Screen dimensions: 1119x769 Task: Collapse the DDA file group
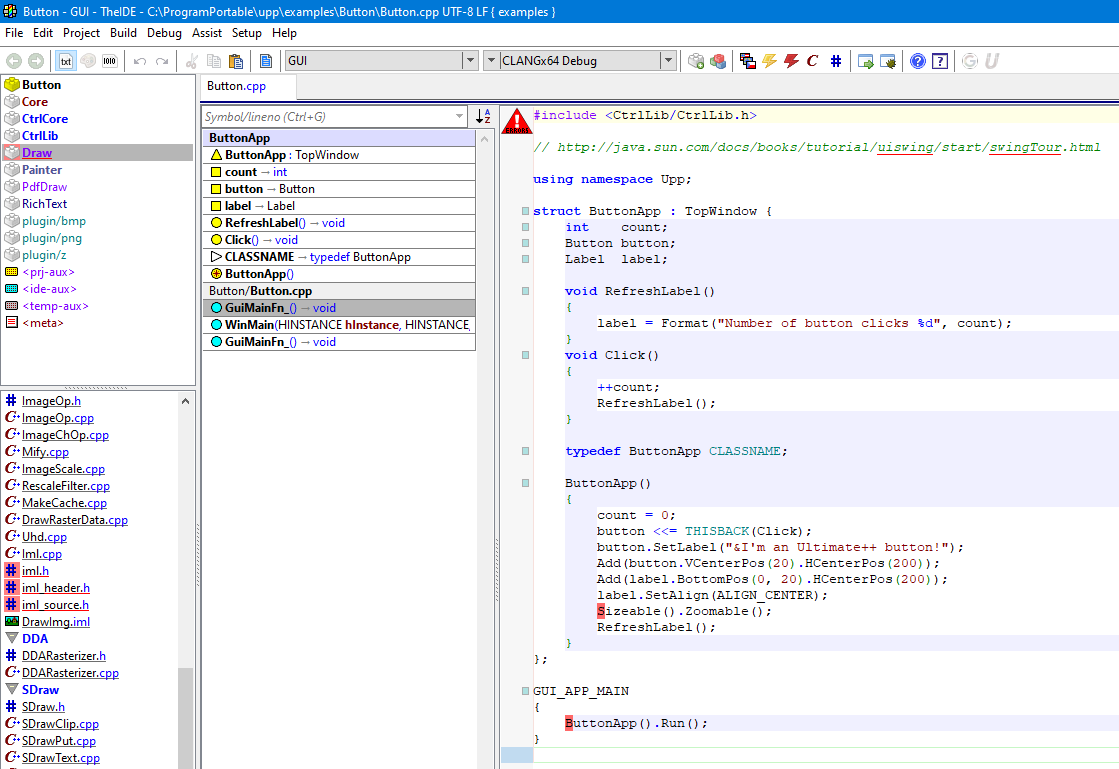(x=12, y=638)
